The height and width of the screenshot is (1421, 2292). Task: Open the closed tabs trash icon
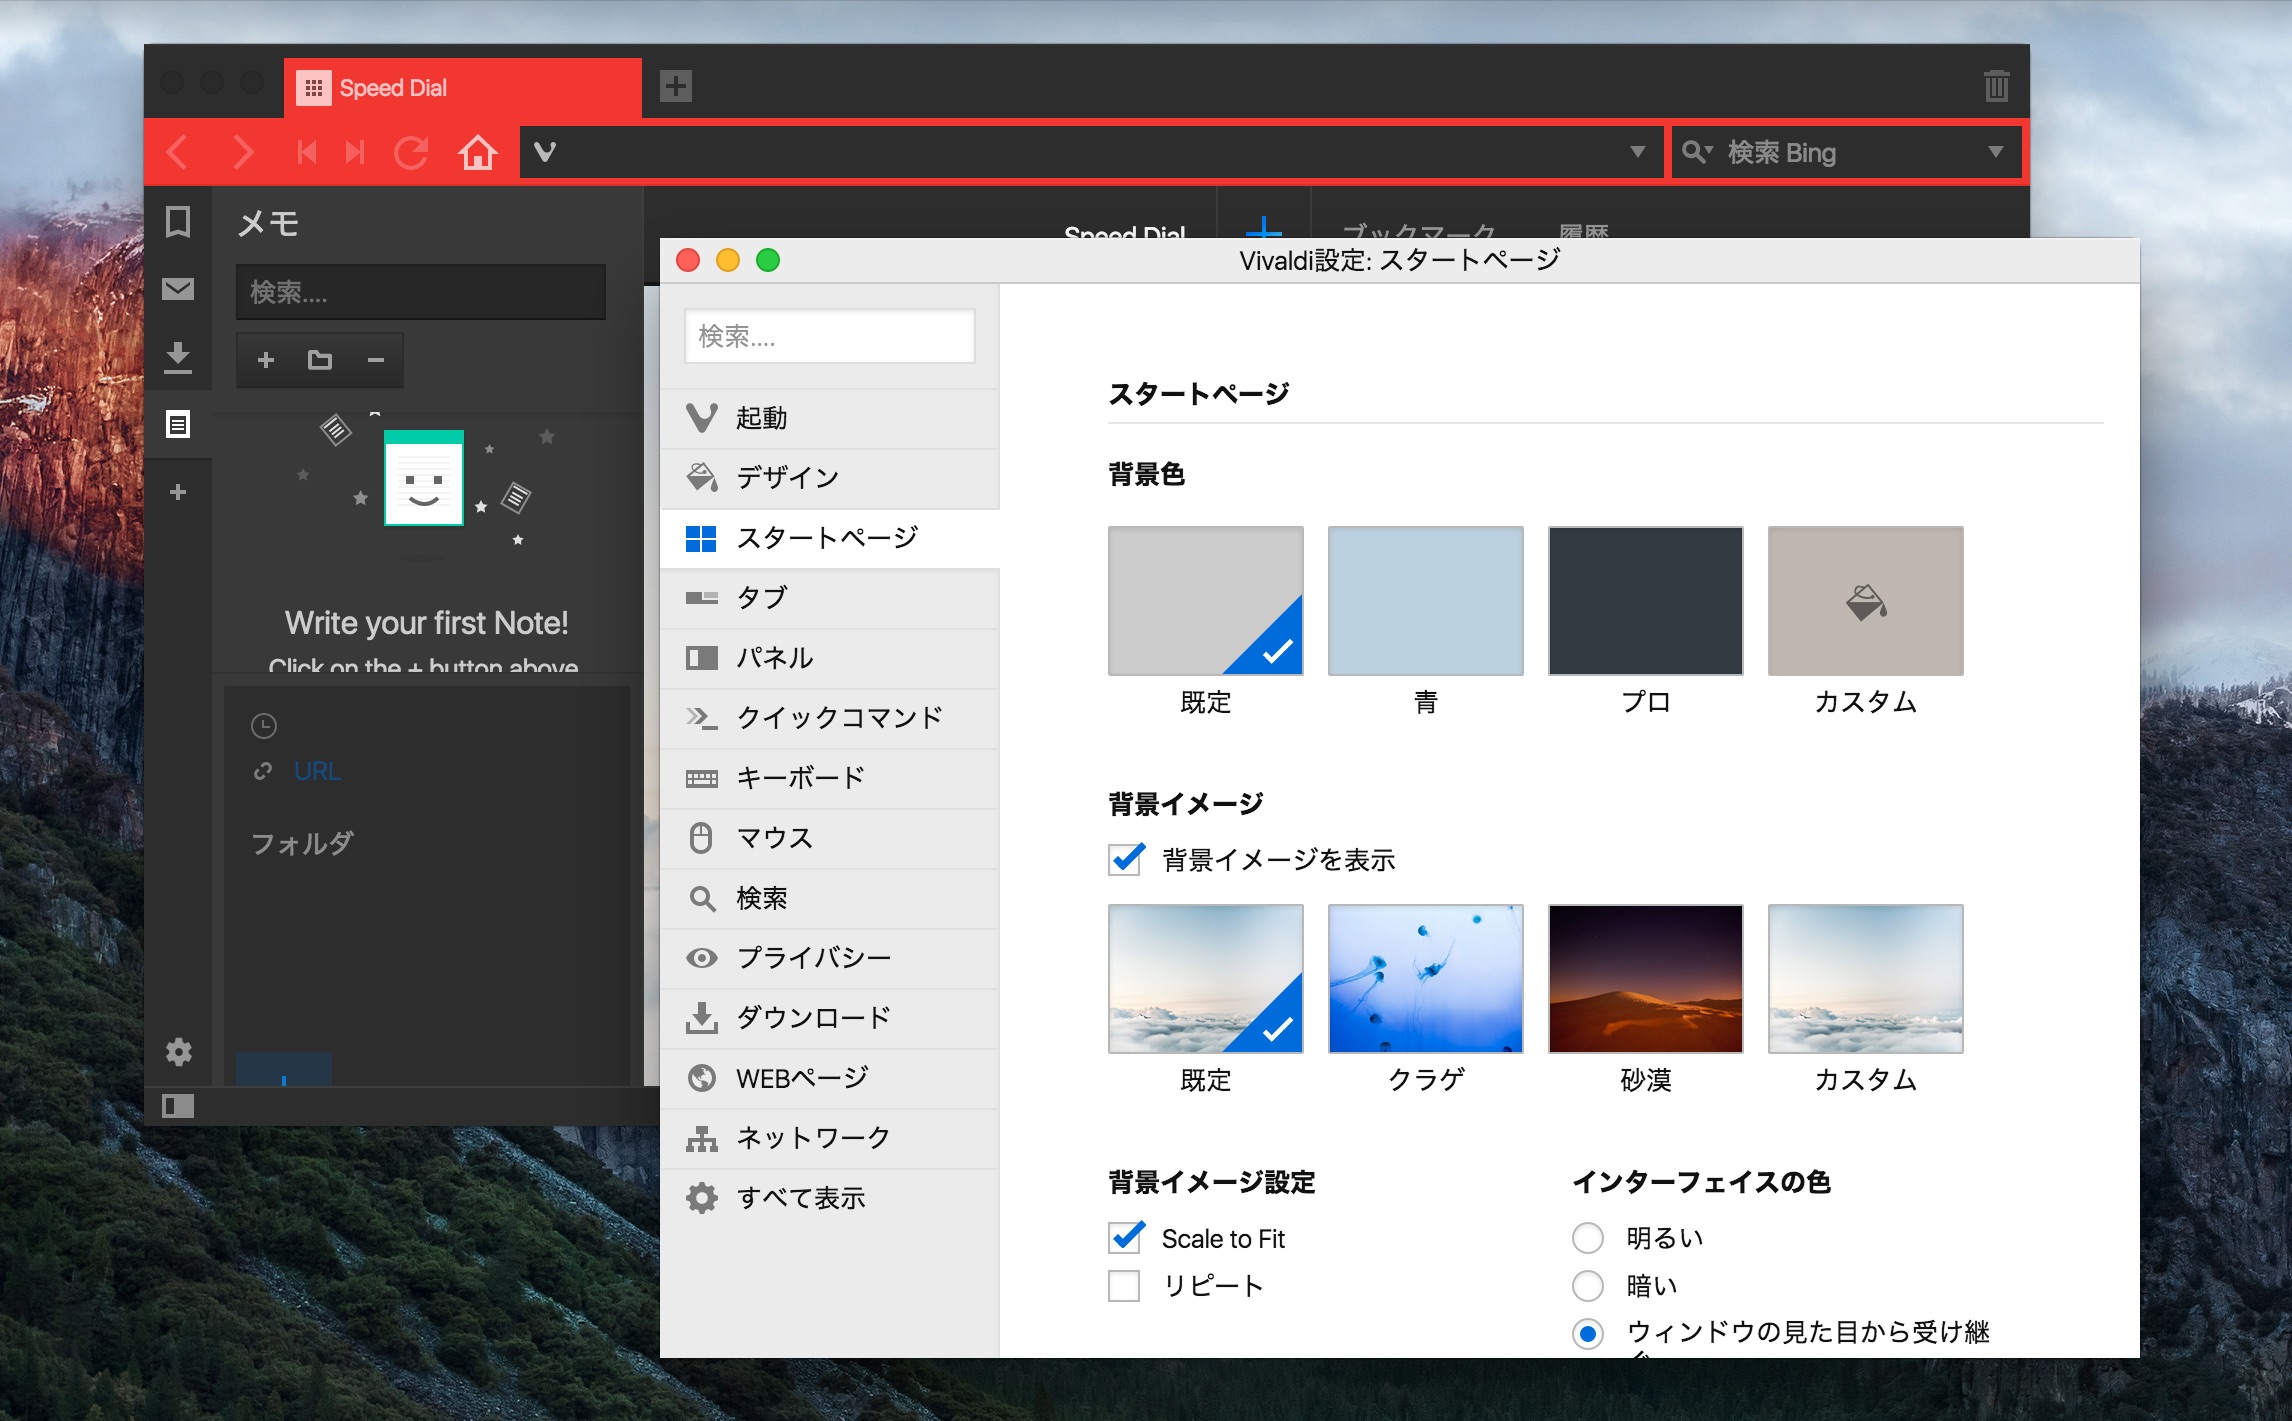click(x=1996, y=86)
